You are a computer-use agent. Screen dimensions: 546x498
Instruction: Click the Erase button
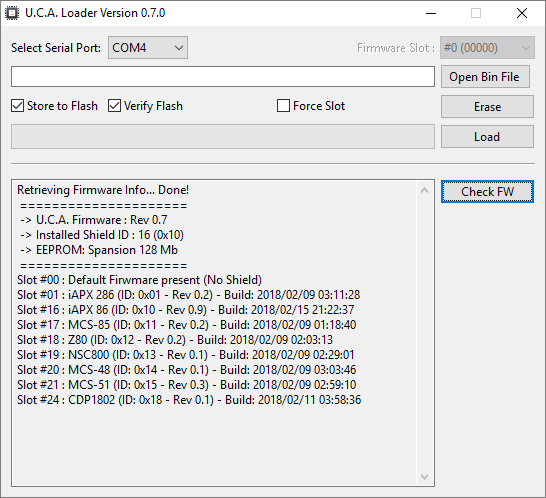coord(487,107)
